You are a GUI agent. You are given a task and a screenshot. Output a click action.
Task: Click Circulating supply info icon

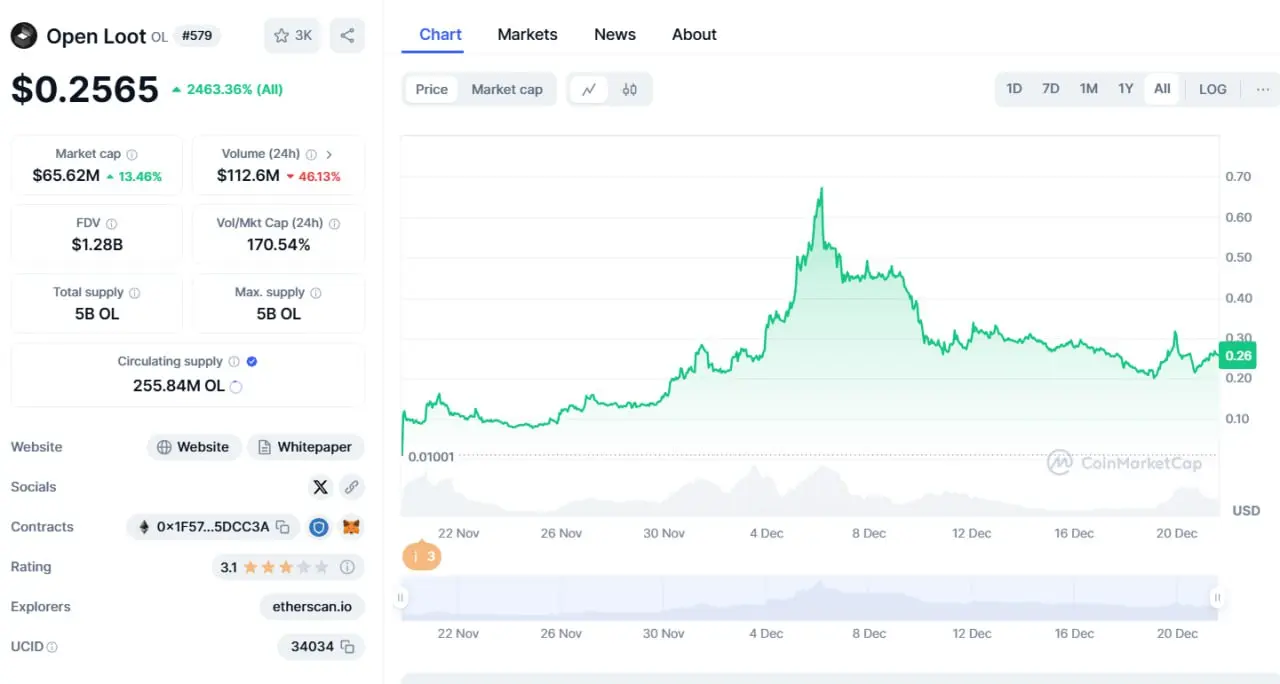pyautogui.click(x=234, y=362)
